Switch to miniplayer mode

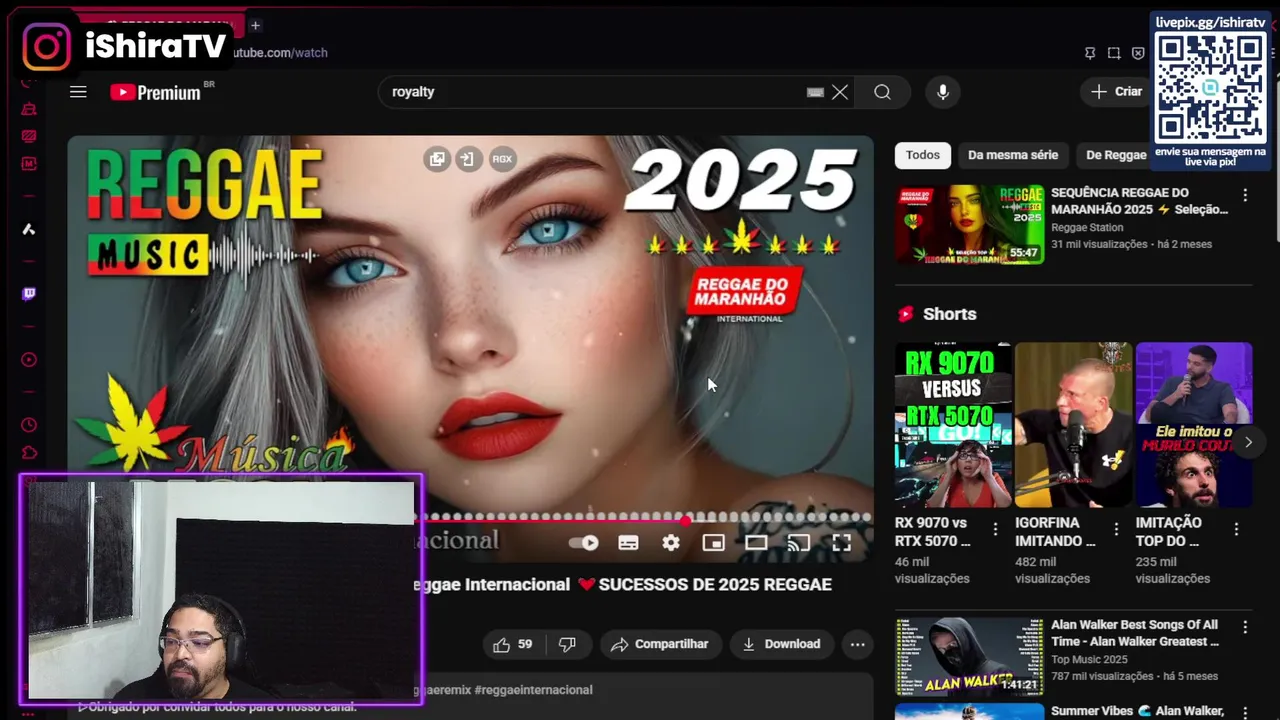coord(713,543)
